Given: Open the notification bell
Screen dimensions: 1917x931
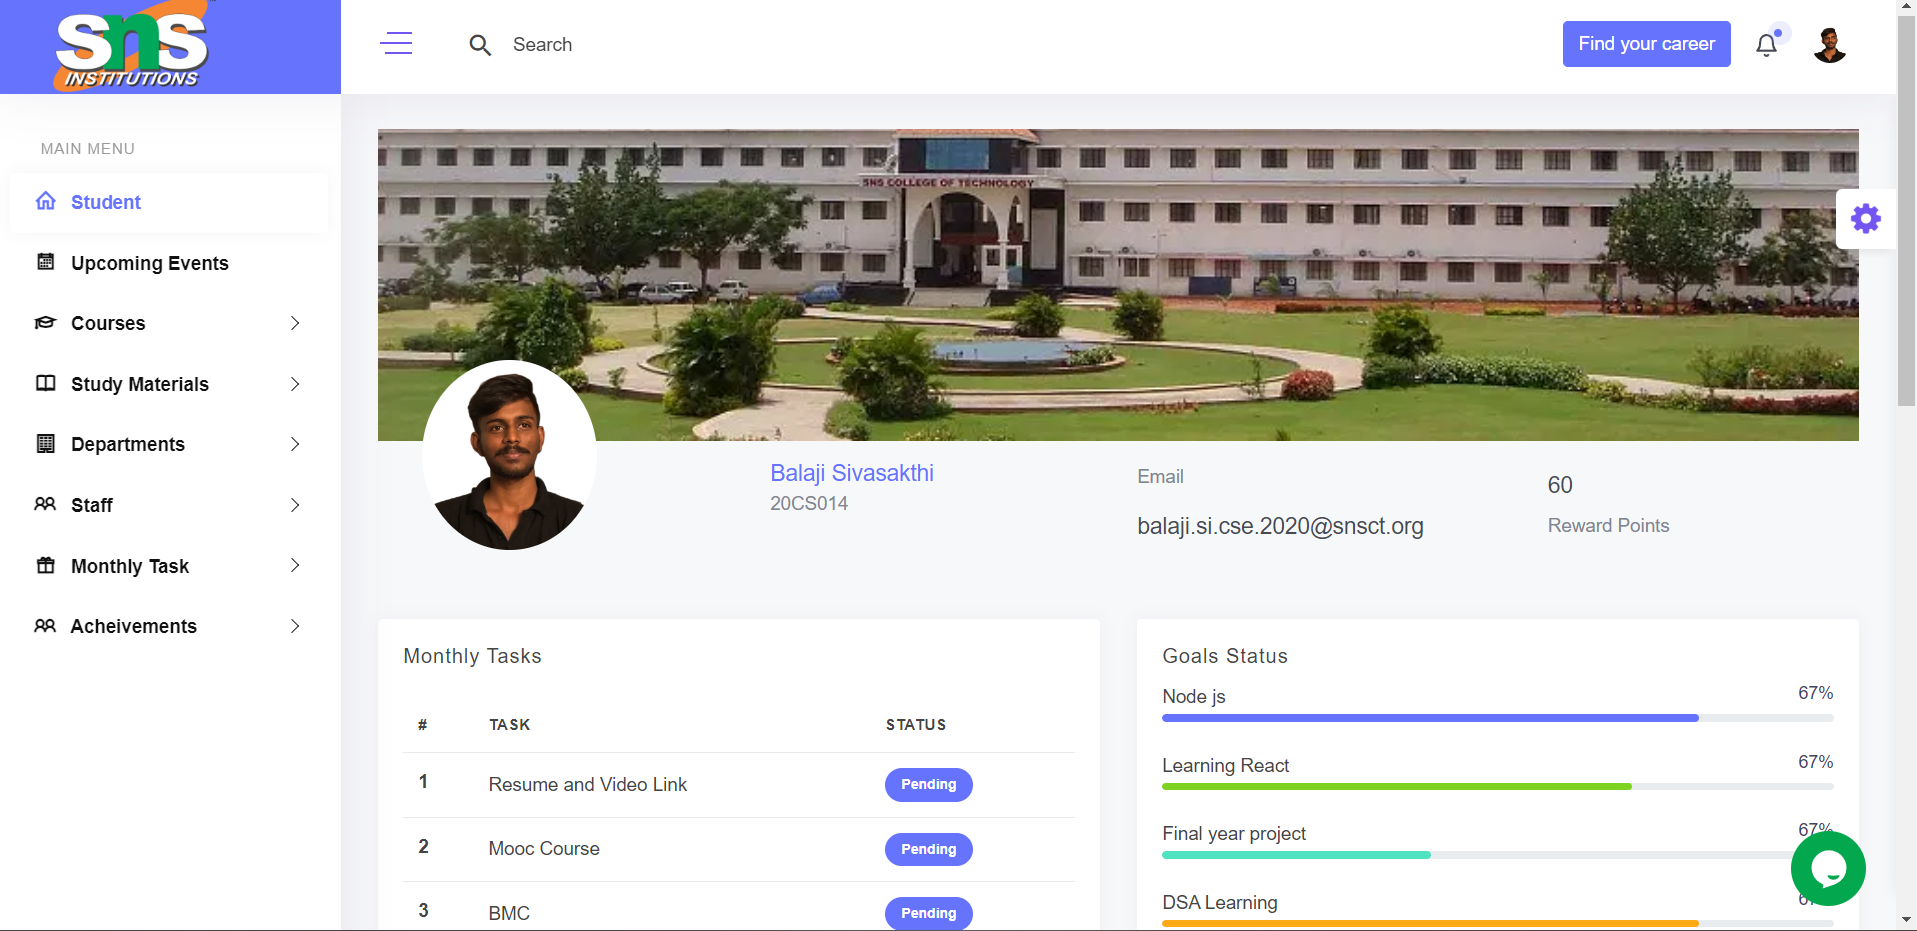Looking at the screenshot, I should pyautogui.click(x=1766, y=44).
